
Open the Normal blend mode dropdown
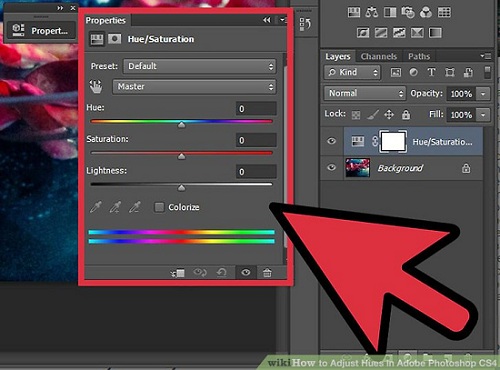[x=364, y=93]
